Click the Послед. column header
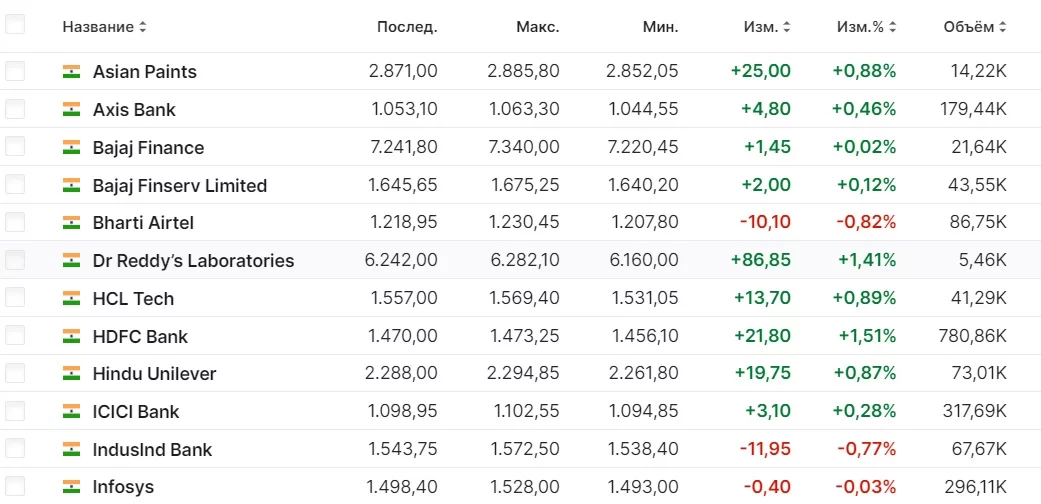This screenshot has height=504, width=1041. coord(407,27)
